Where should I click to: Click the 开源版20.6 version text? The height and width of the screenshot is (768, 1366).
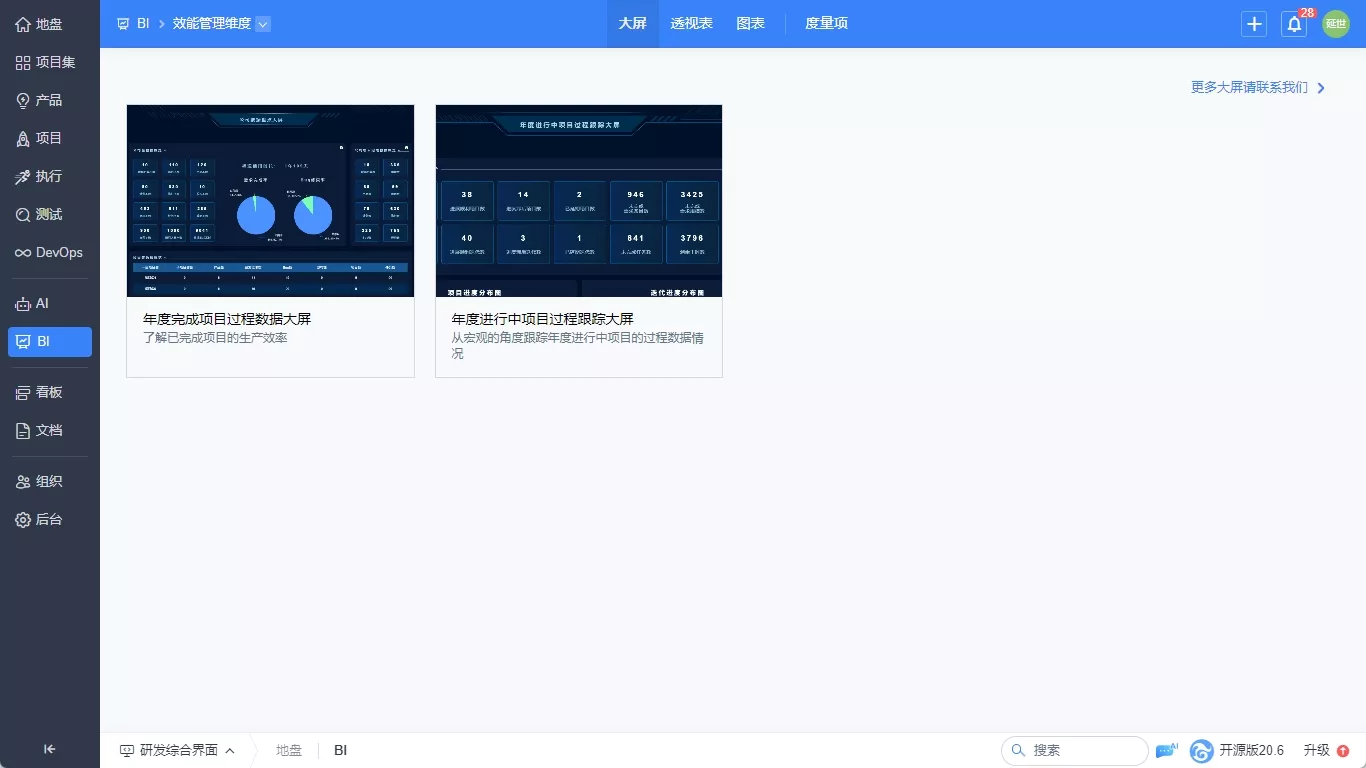click(x=1252, y=750)
